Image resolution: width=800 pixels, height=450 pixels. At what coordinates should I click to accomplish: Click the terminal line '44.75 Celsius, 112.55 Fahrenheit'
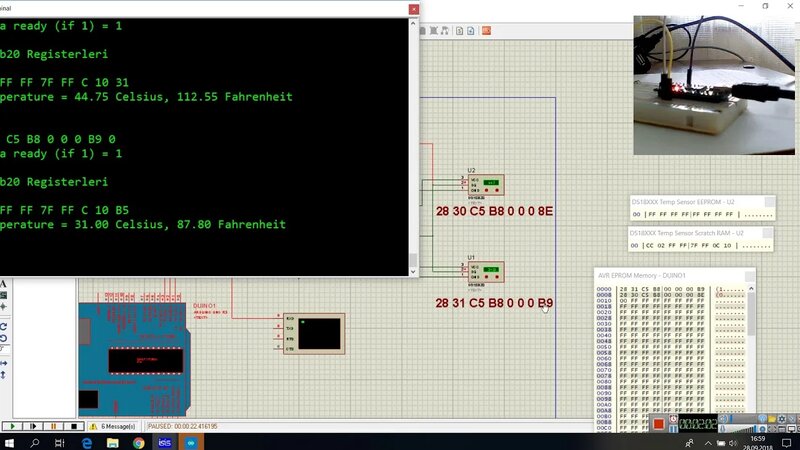tap(184, 97)
